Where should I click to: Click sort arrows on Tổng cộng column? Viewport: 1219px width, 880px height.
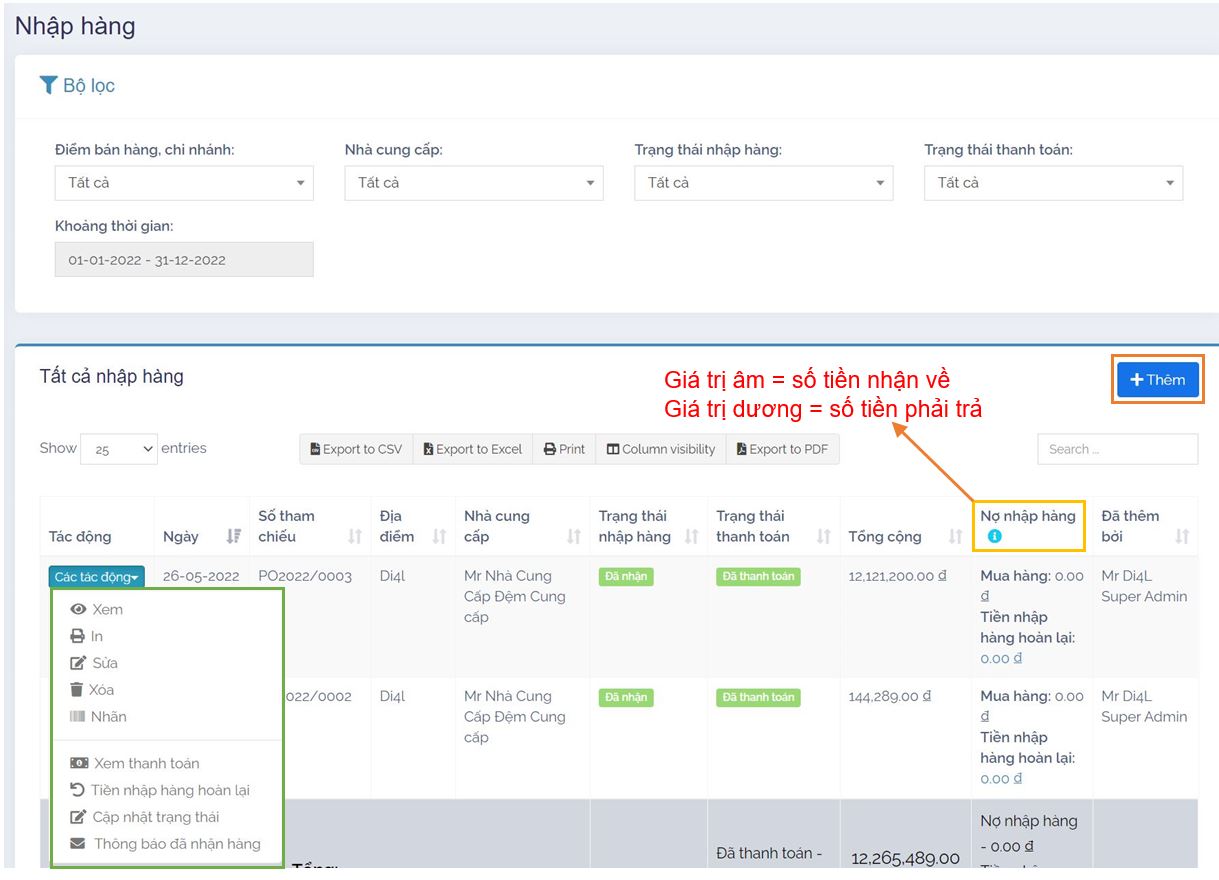955,537
